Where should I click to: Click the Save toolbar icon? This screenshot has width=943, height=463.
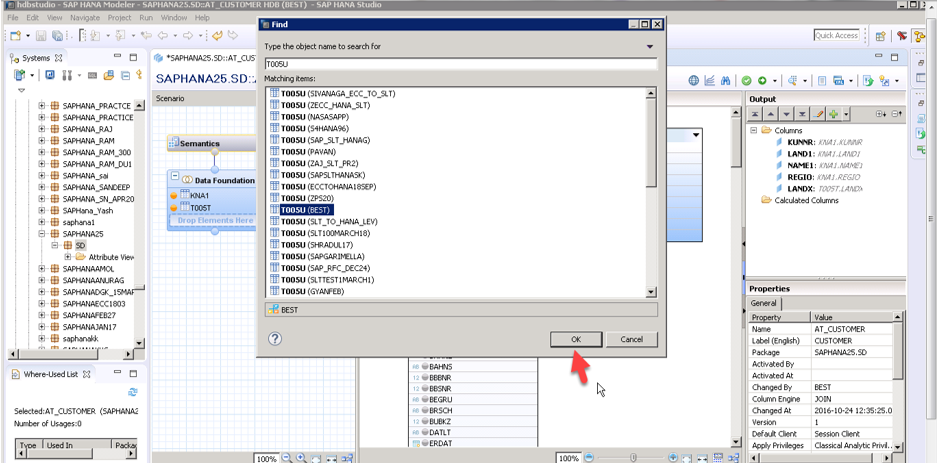point(41,36)
